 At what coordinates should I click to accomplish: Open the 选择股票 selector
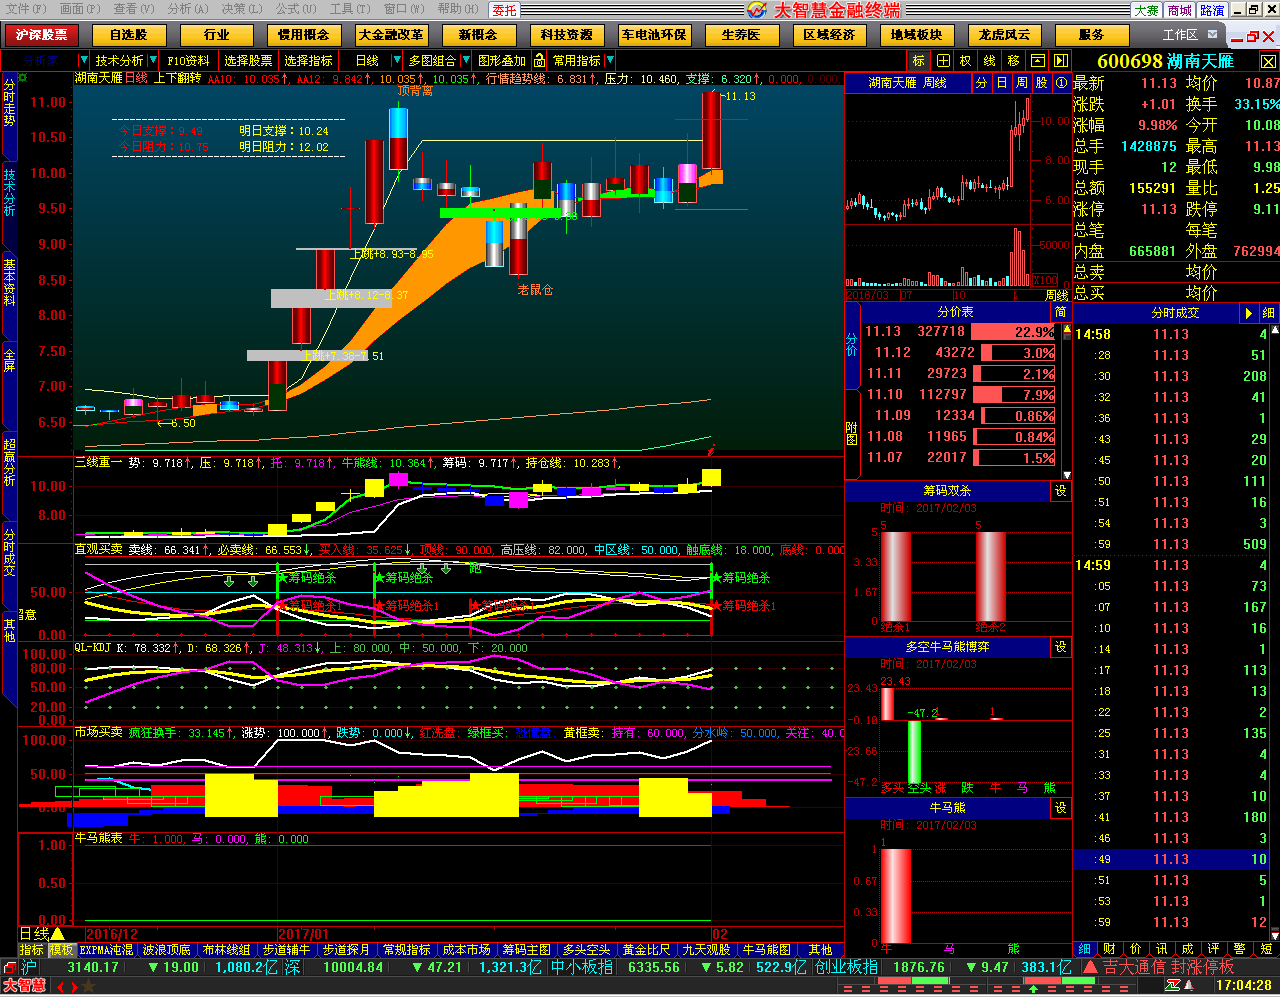(x=248, y=61)
